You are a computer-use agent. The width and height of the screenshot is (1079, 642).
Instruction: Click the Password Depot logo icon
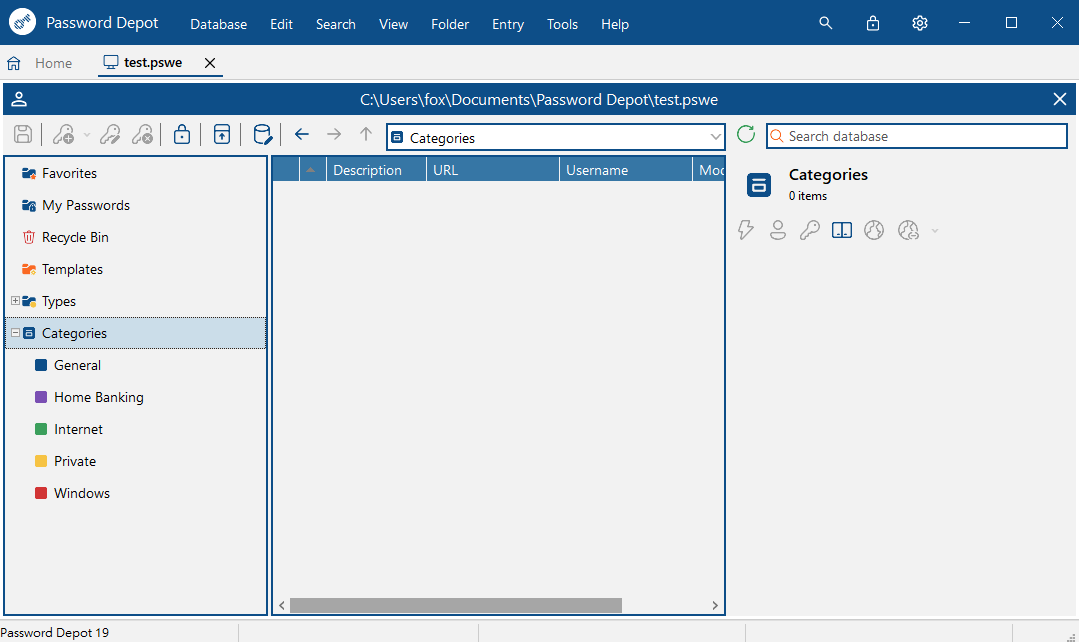(23, 22)
